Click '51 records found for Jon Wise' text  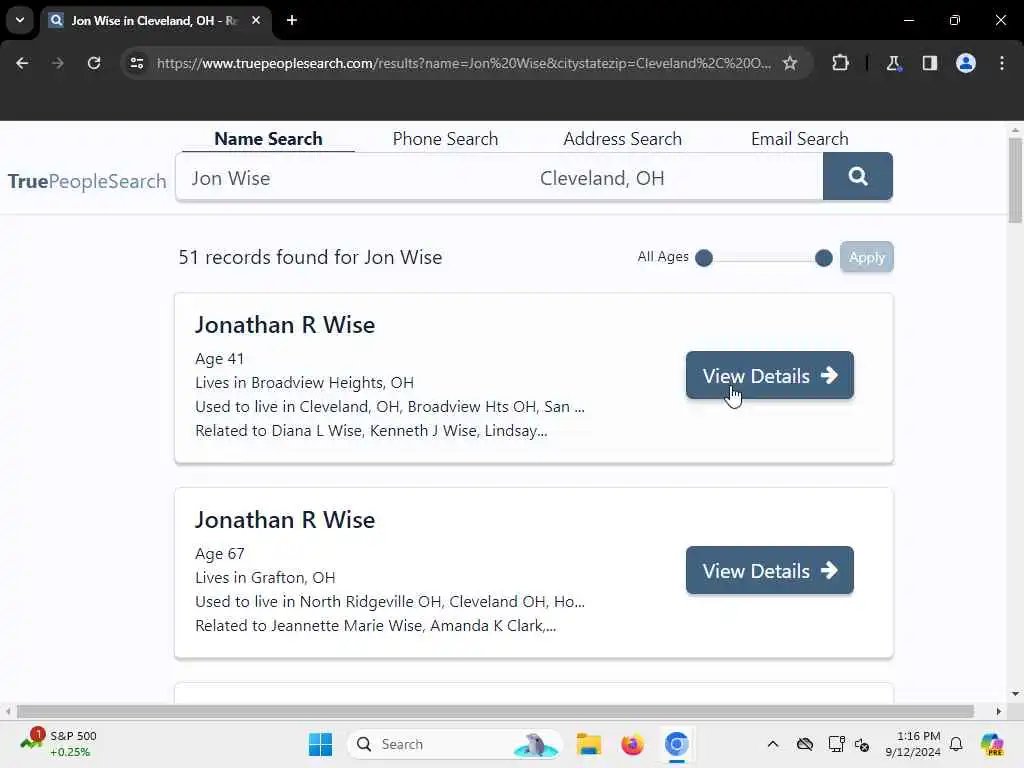coord(310,257)
